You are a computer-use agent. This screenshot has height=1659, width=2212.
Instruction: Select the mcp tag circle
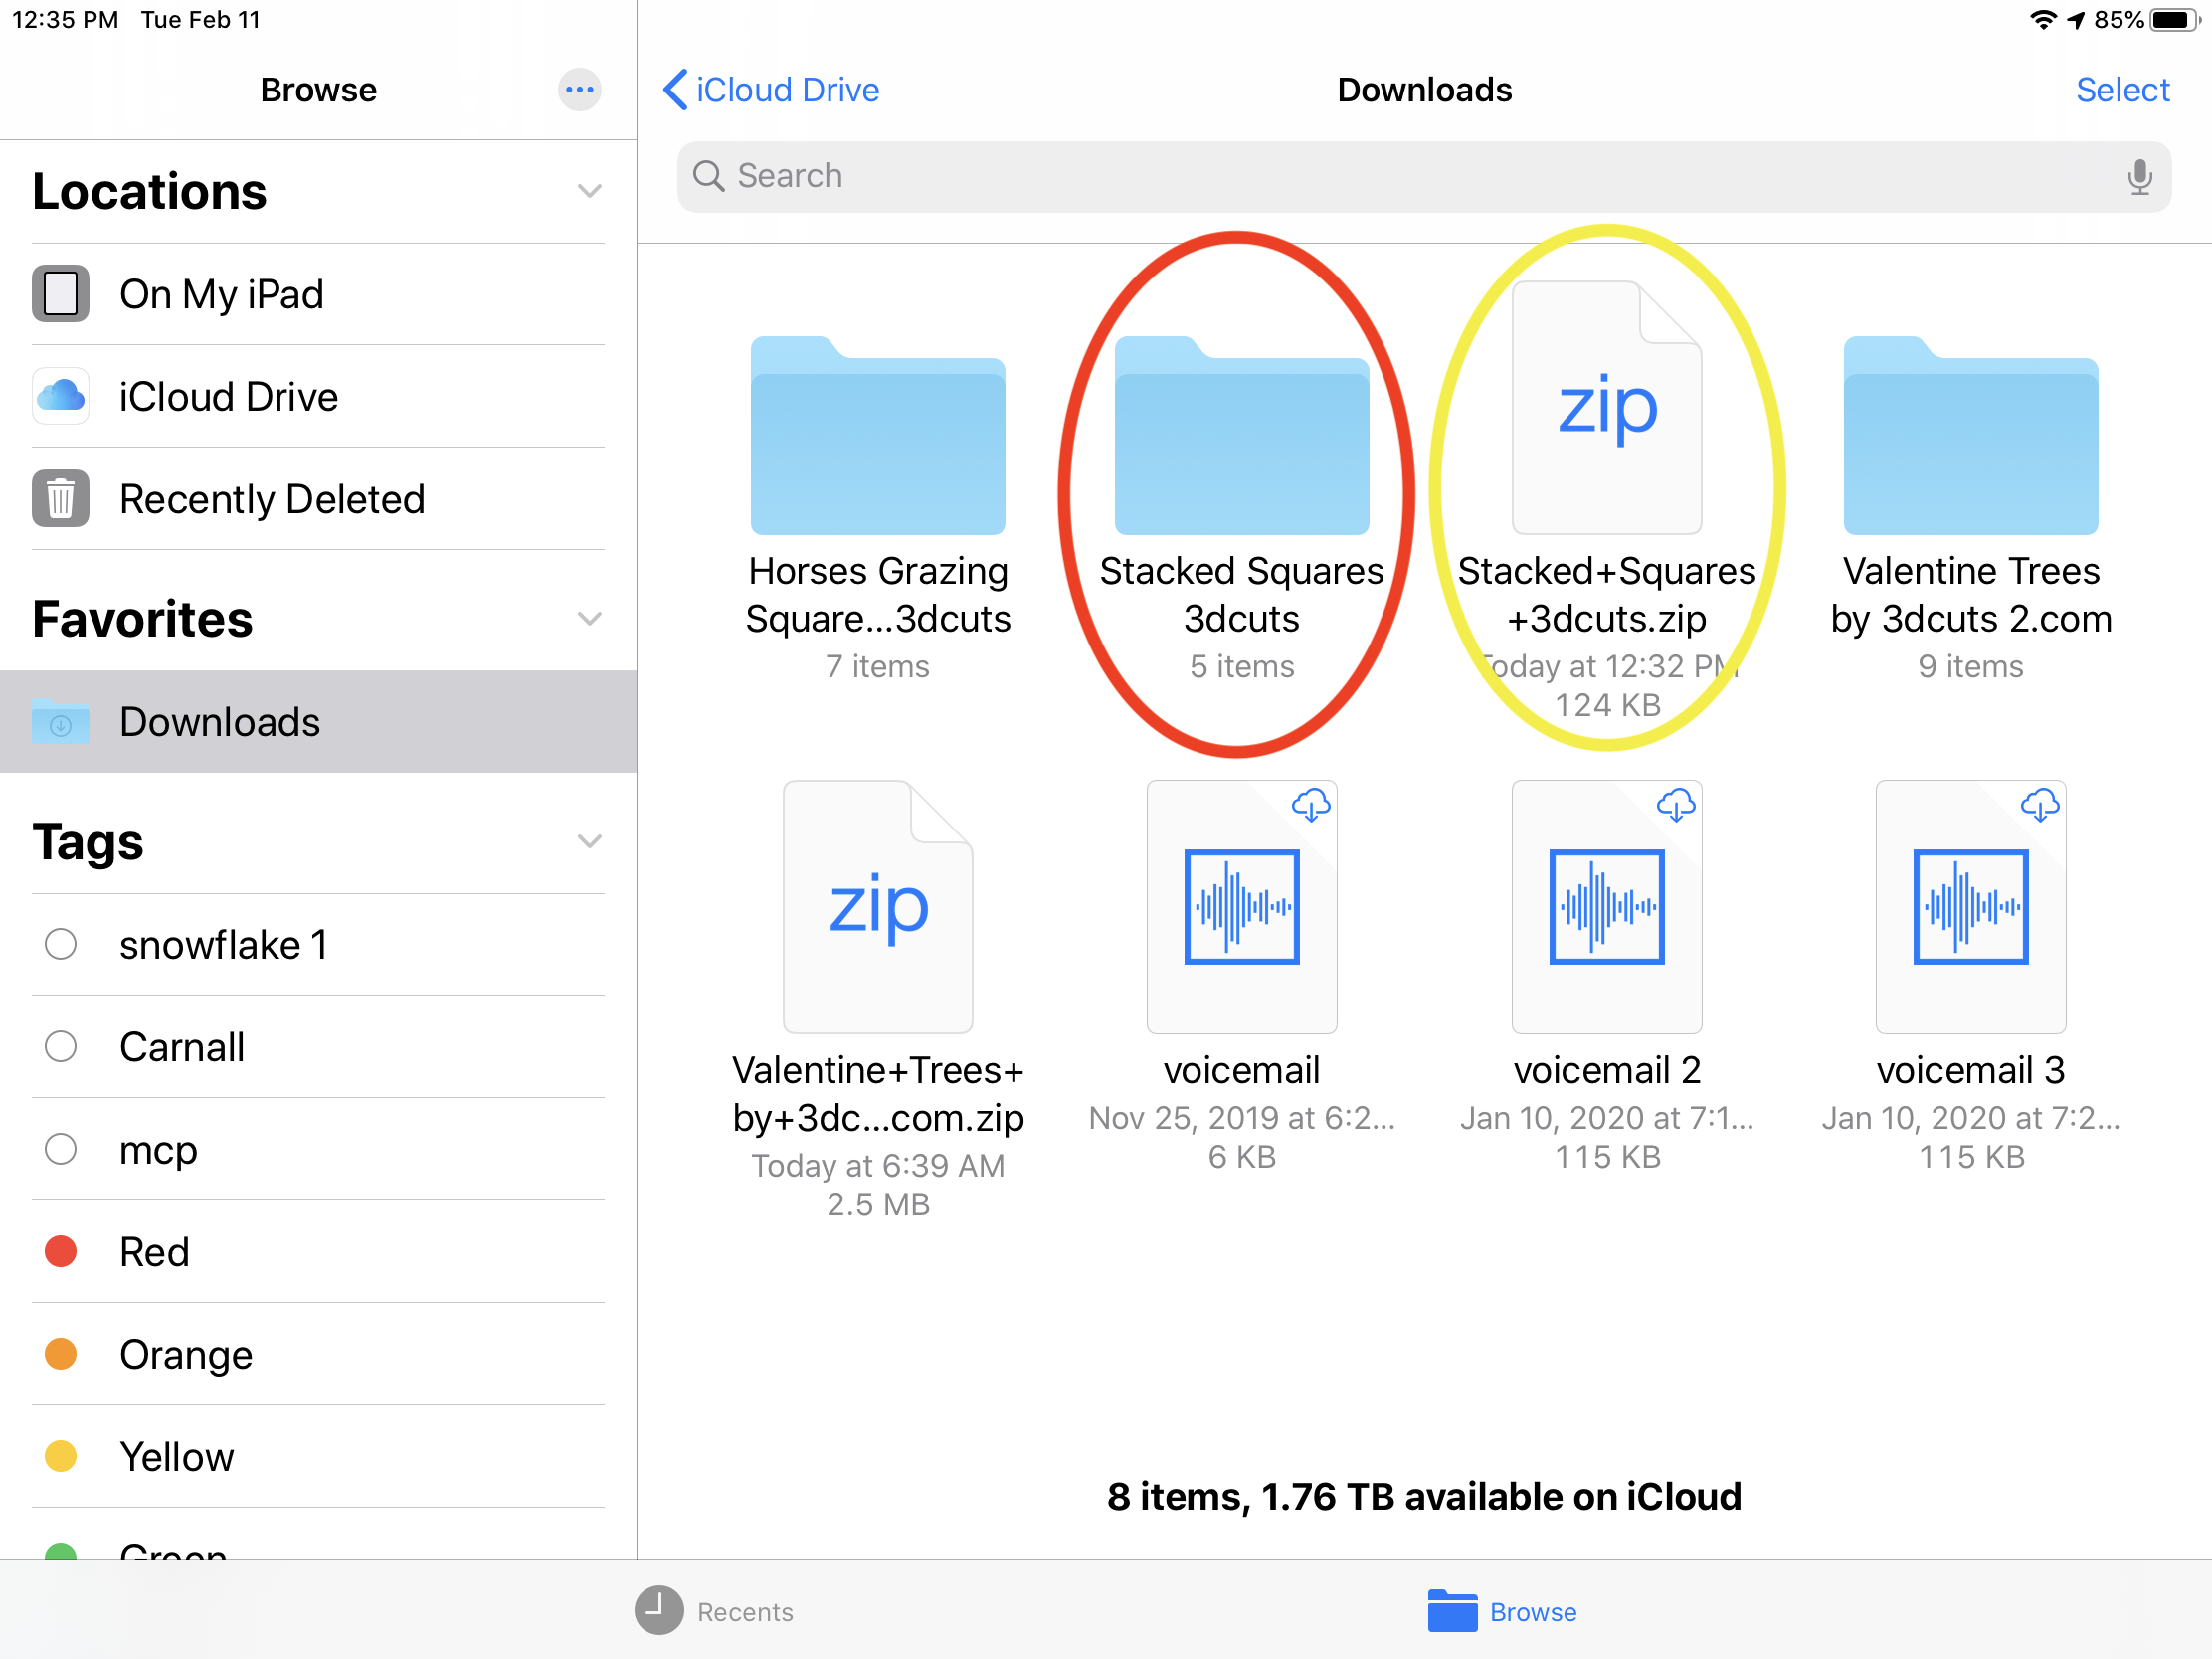61,1149
